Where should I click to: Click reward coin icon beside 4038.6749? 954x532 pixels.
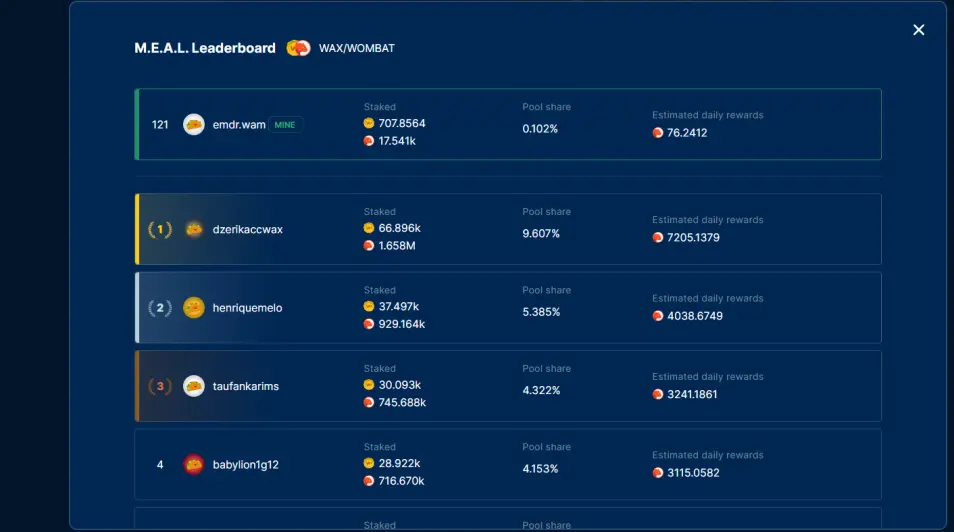point(658,316)
